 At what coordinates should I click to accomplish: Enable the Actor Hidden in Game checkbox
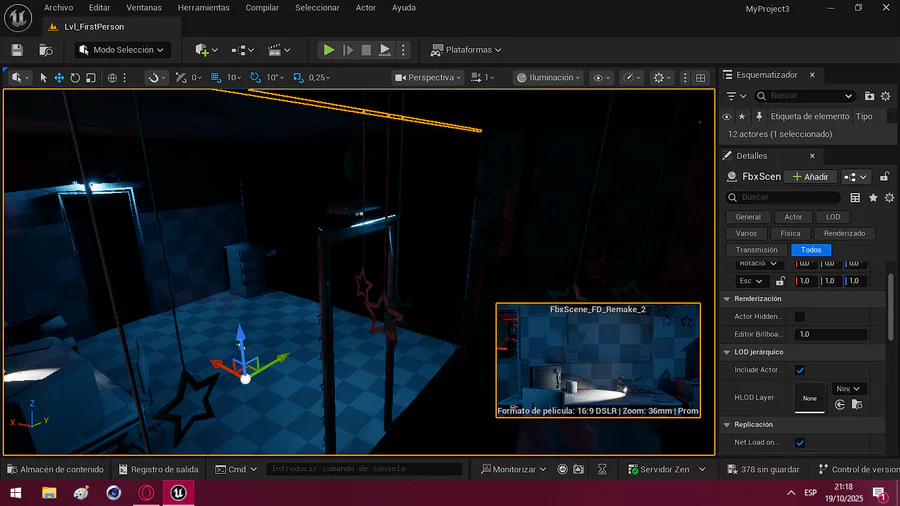pyautogui.click(x=800, y=316)
